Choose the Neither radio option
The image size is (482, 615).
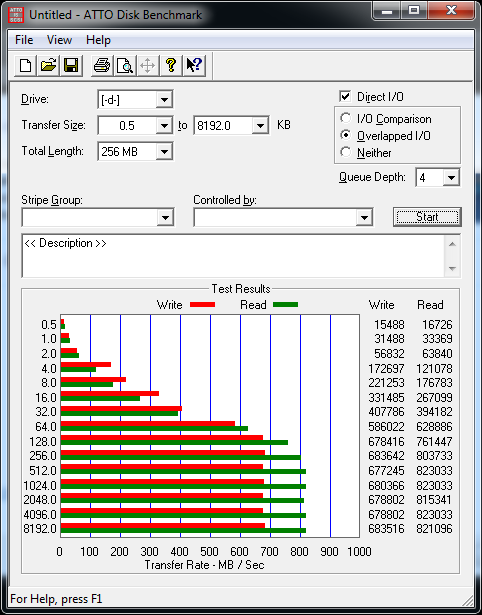tap(346, 152)
